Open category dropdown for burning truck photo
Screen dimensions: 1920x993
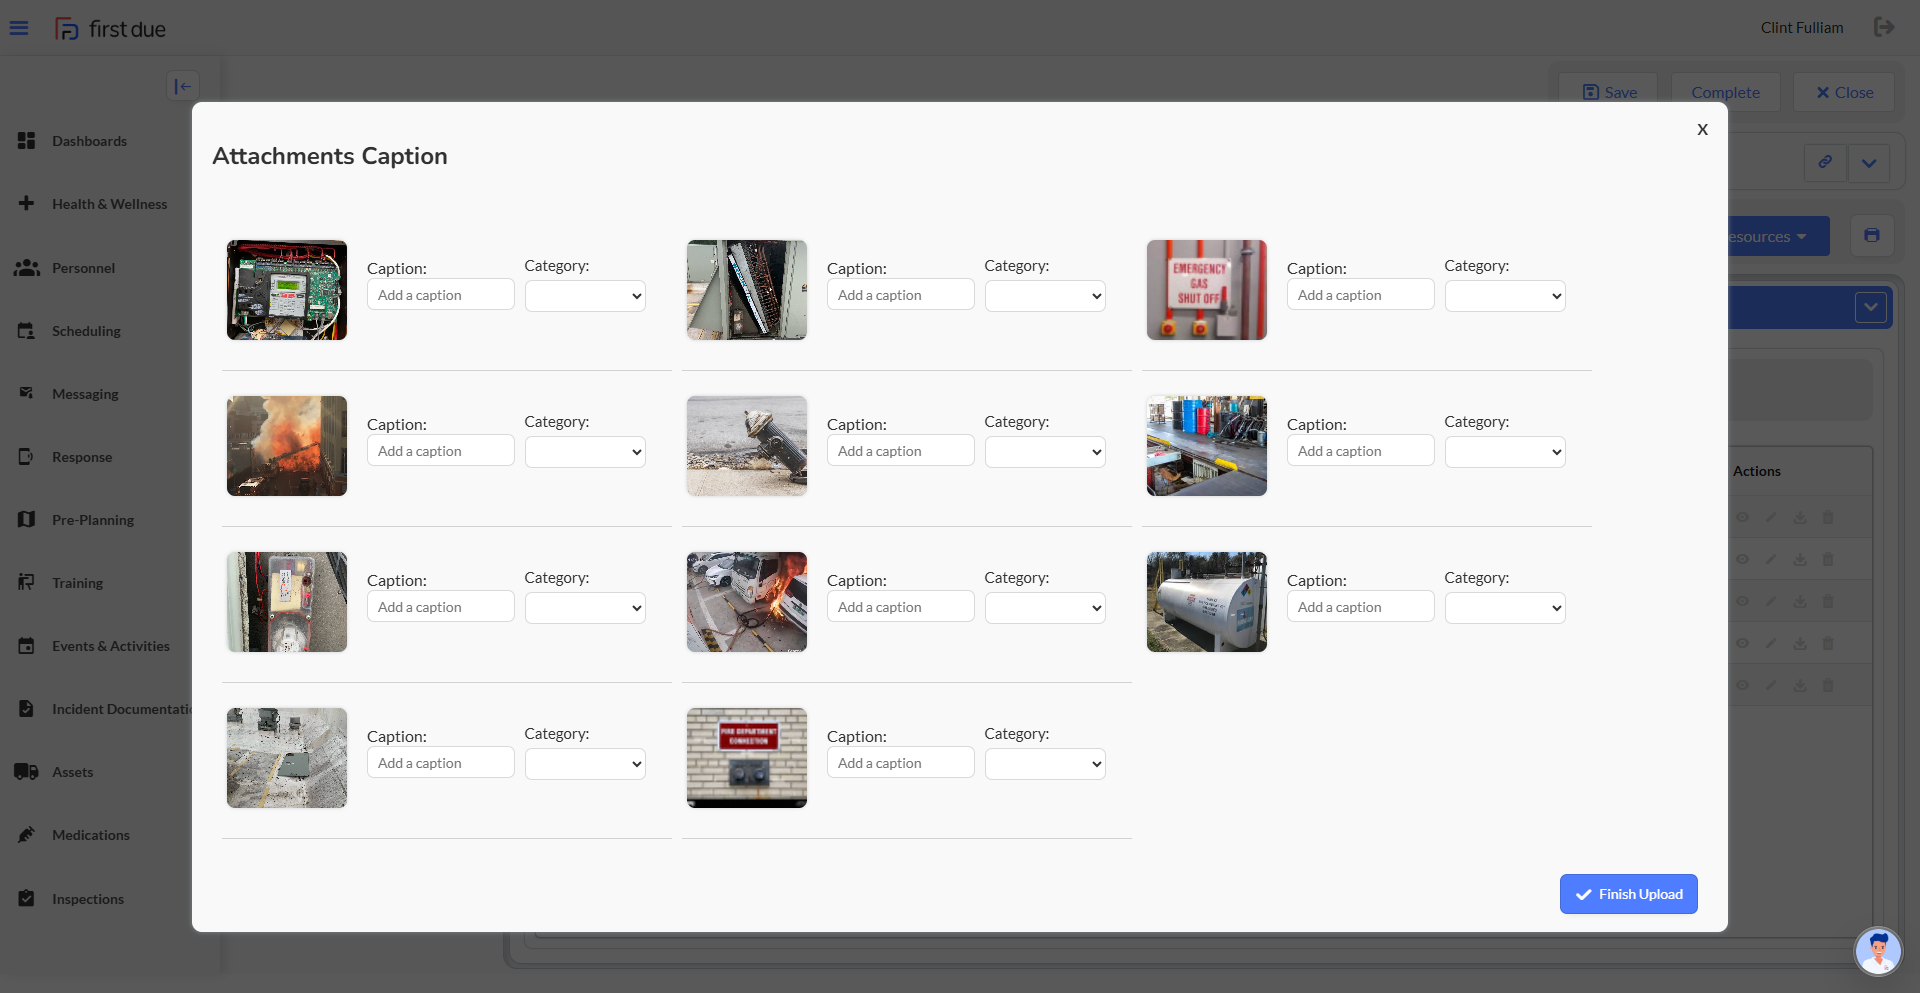1045,608
